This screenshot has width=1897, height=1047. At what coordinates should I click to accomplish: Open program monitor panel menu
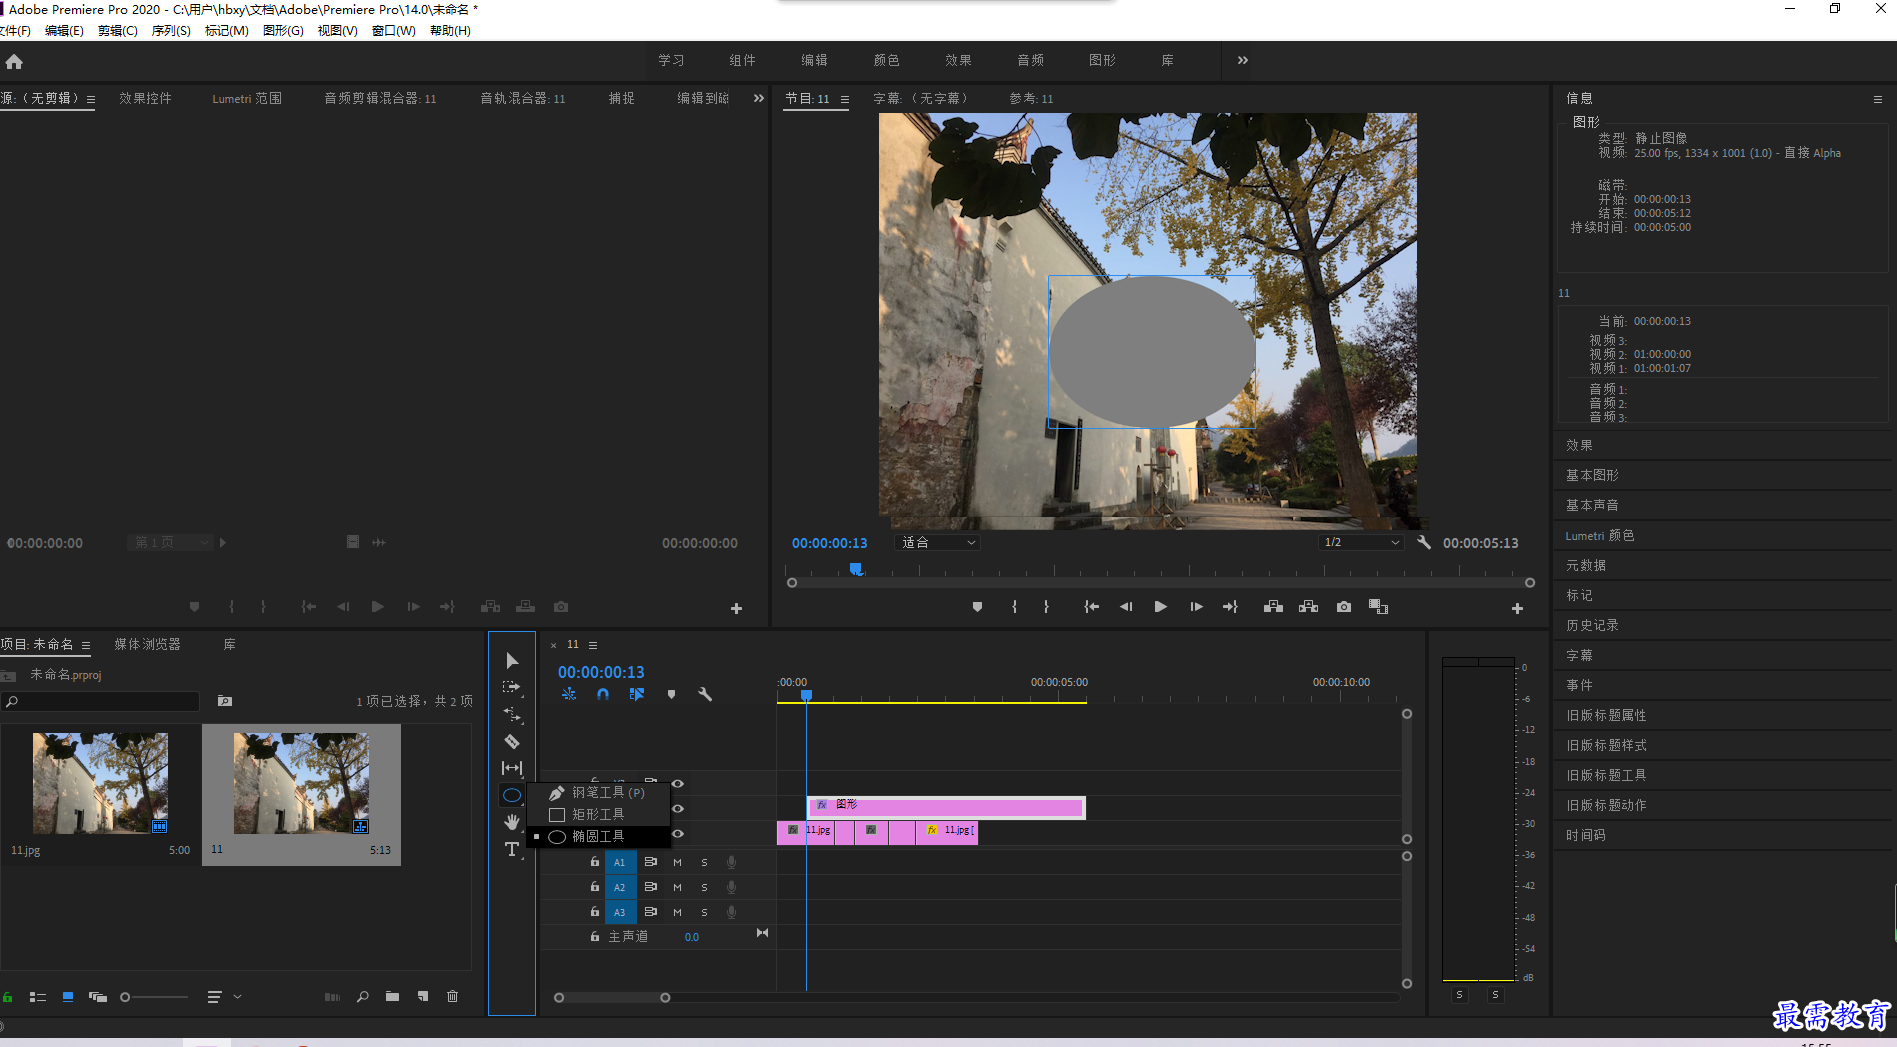(x=845, y=99)
